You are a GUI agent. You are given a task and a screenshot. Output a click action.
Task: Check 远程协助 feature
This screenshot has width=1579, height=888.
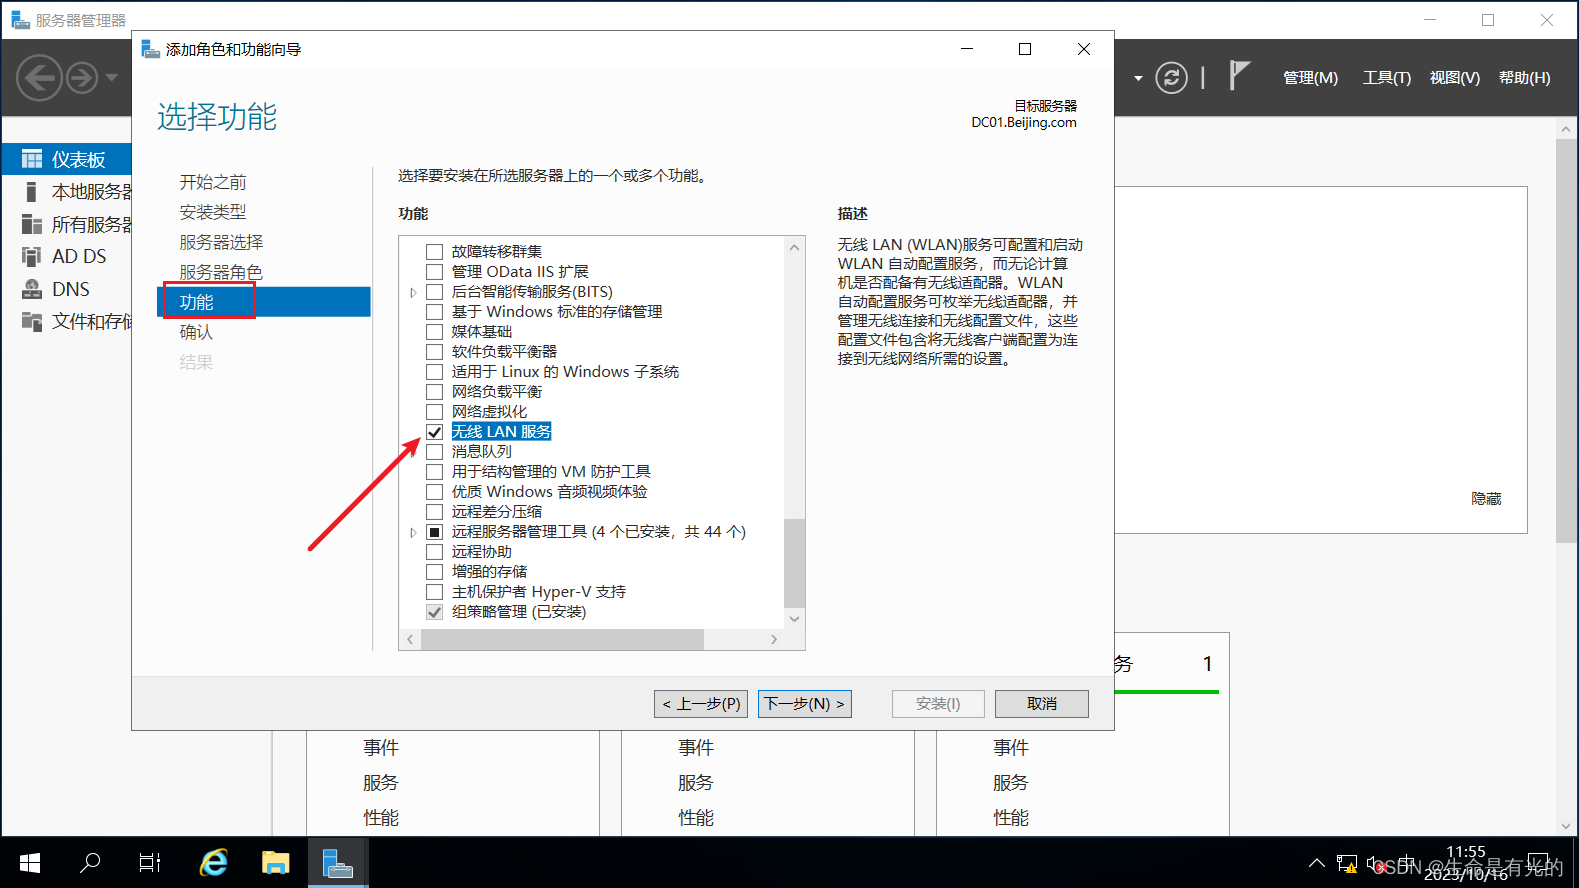(x=434, y=552)
